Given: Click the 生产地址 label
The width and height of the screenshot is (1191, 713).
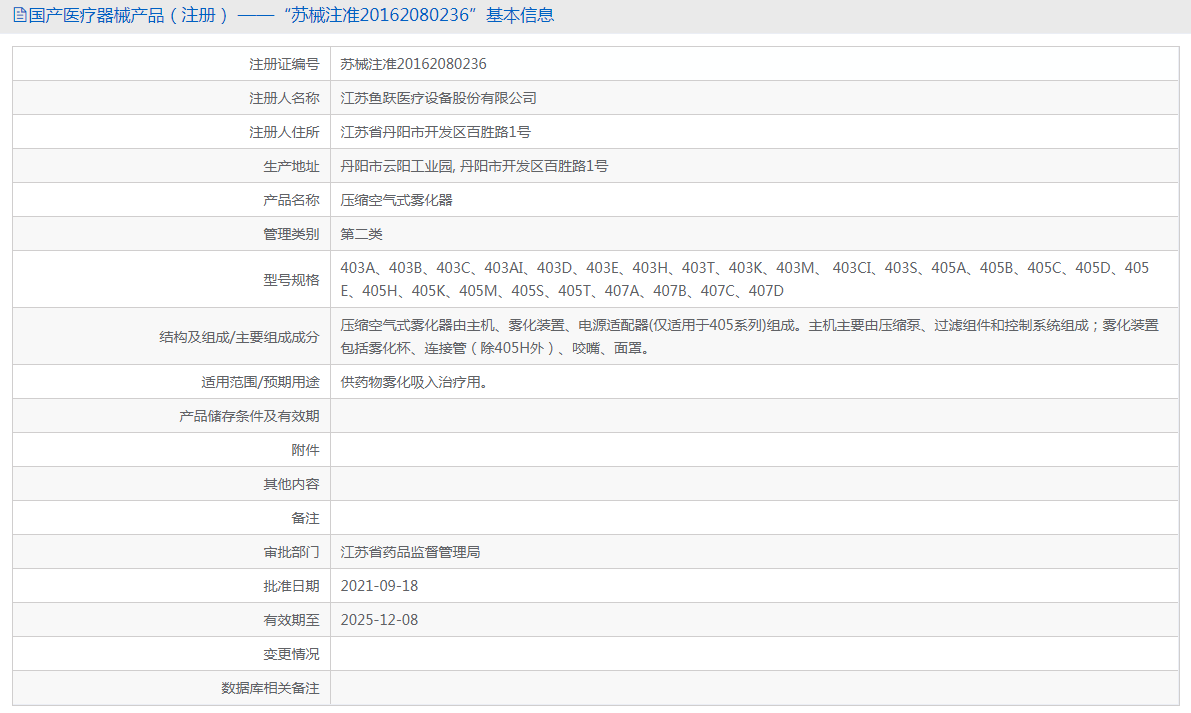Looking at the screenshot, I should 291,166.
